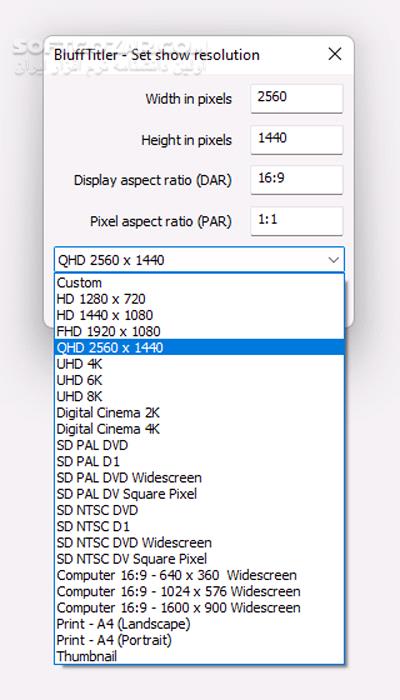The image size is (400, 700).
Task: Pick Print - A4 (Portrait) preset
Action: (199, 640)
